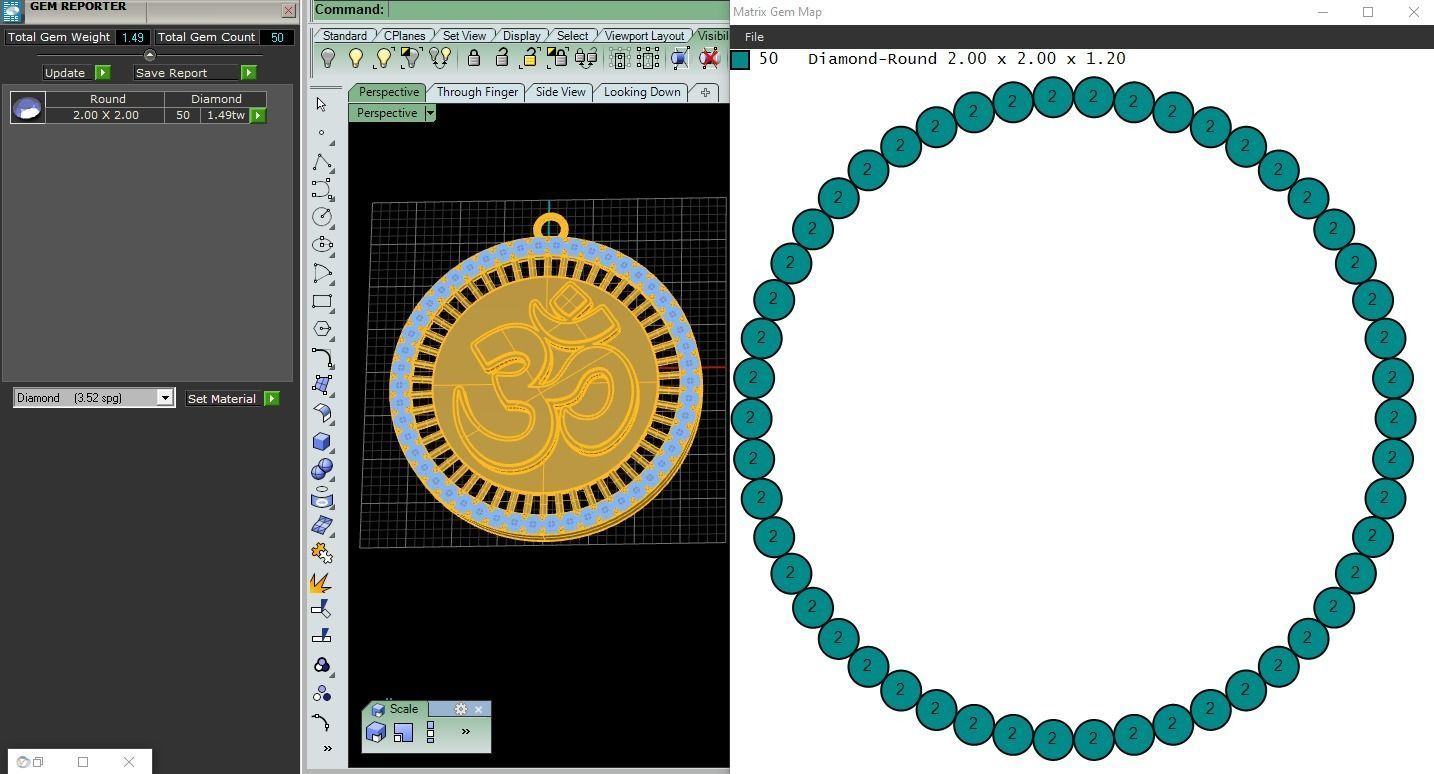Select the Point tool in side toolbar
Image resolution: width=1434 pixels, height=774 pixels.
[321, 132]
